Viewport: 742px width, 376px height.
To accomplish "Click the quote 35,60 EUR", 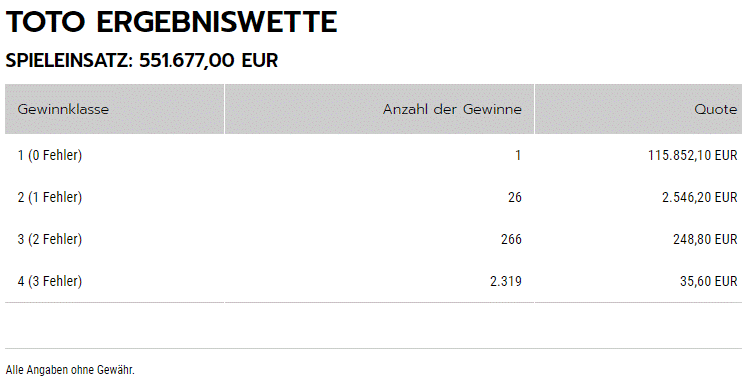I will coord(708,281).
